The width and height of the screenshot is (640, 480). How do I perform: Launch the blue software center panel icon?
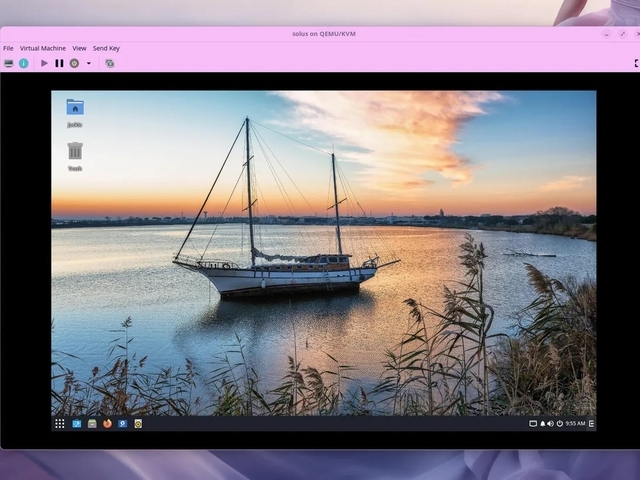(76, 424)
